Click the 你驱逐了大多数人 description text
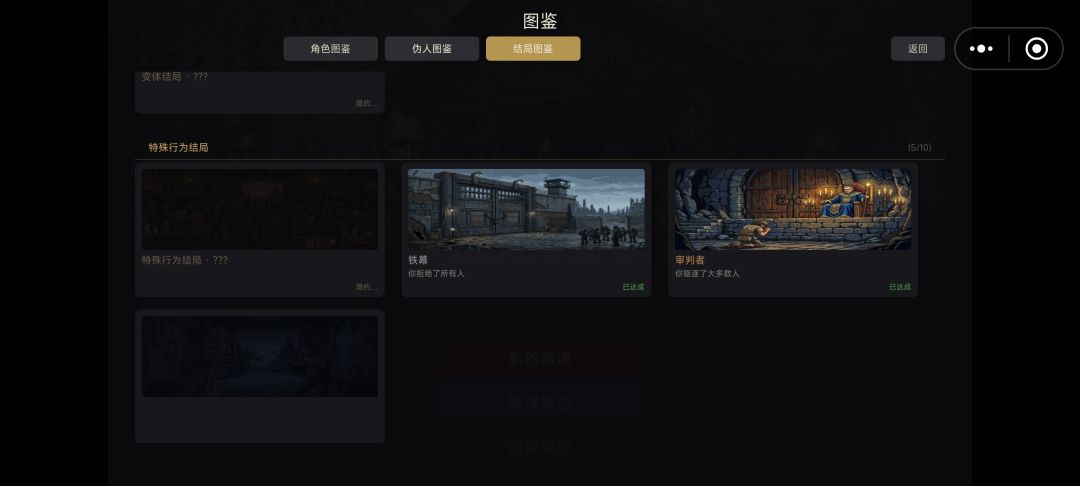This screenshot has width=1080, height=486. 707,273
